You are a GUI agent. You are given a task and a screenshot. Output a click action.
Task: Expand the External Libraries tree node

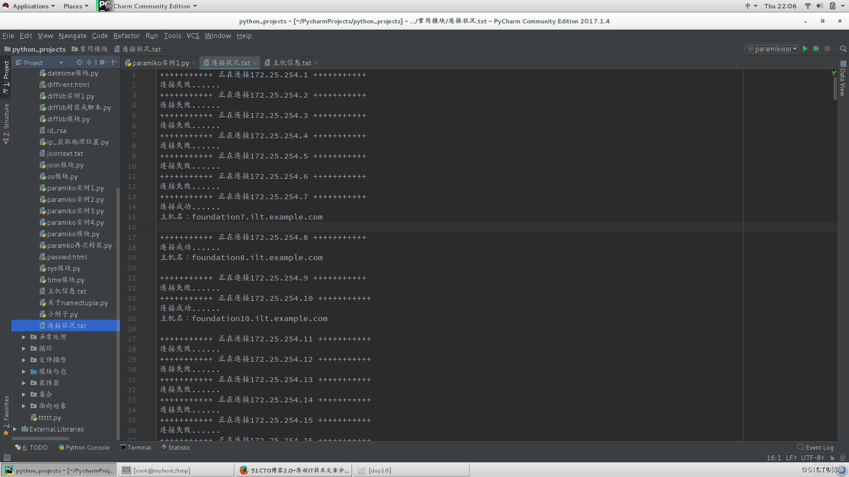pos(16,429)
